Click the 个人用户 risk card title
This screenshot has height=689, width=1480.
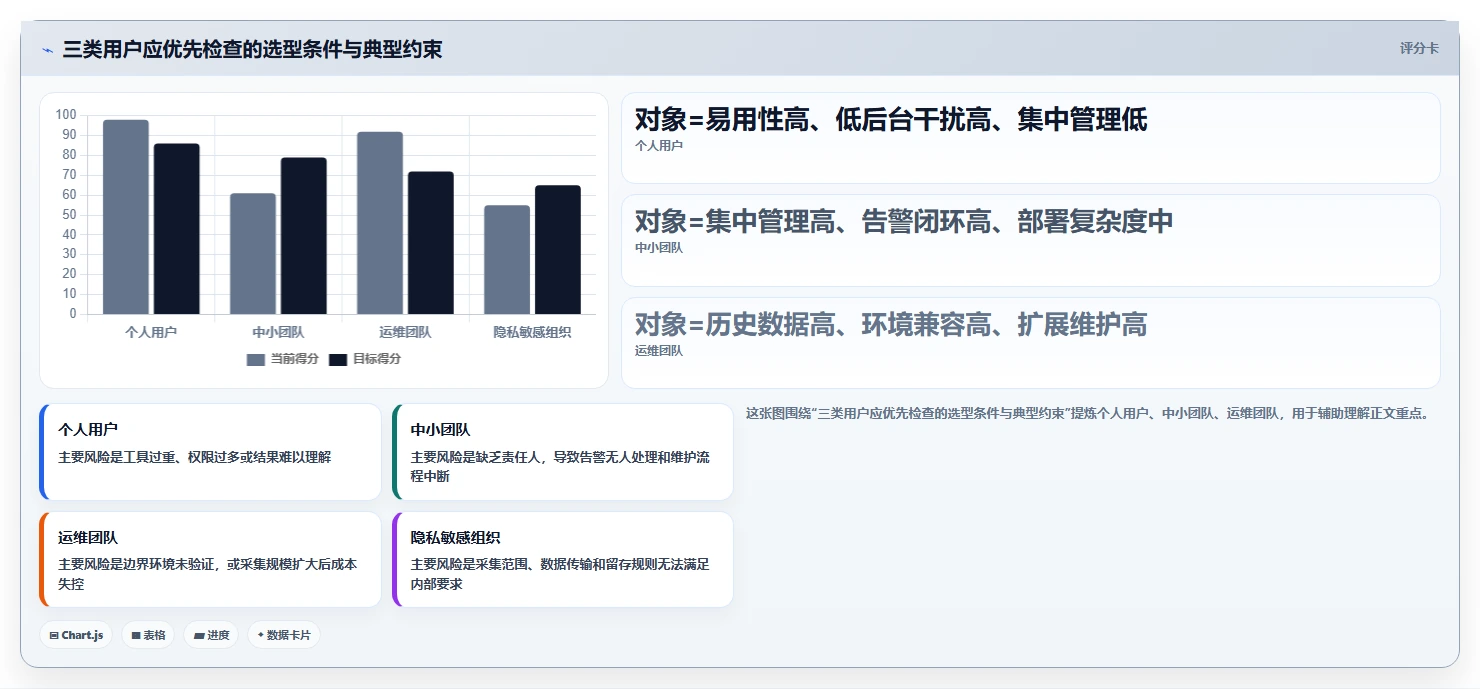(88, 429)
